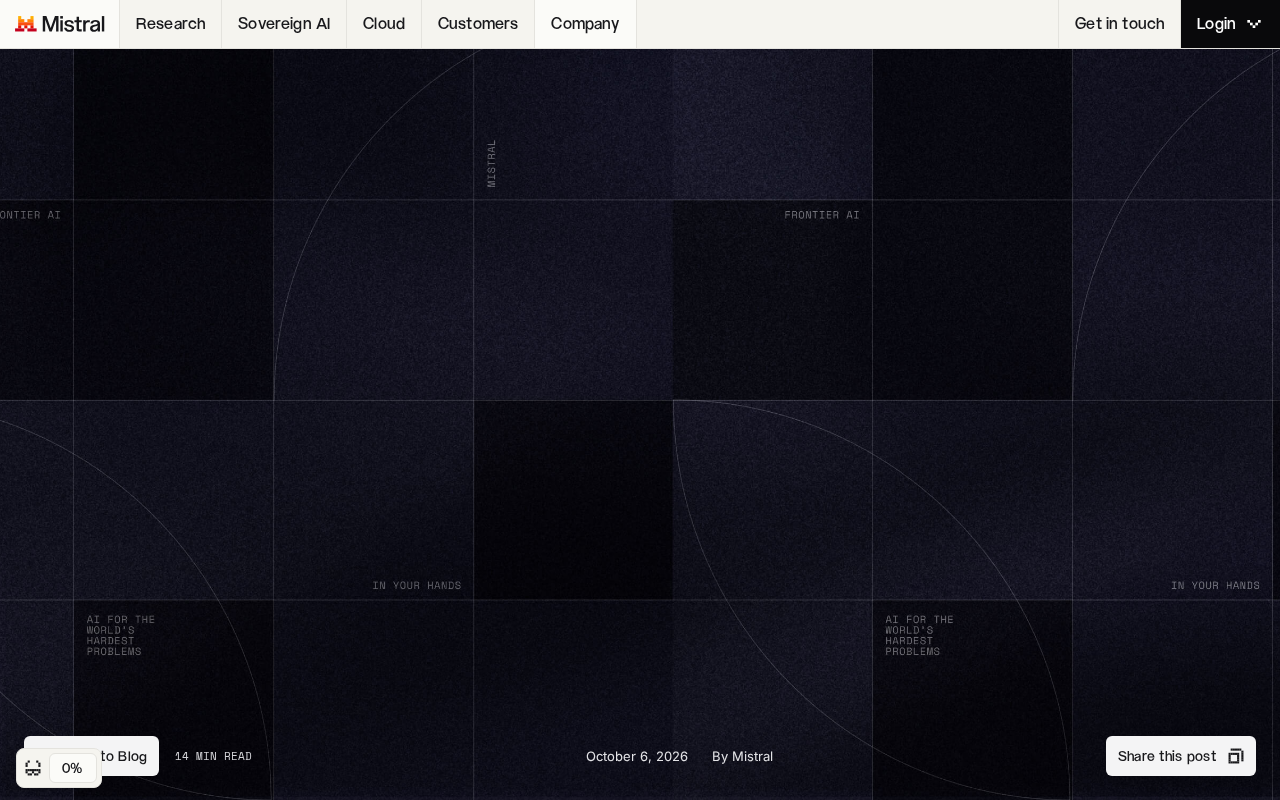
Task: Click the Mistral logo
Action: pos(60,24)
